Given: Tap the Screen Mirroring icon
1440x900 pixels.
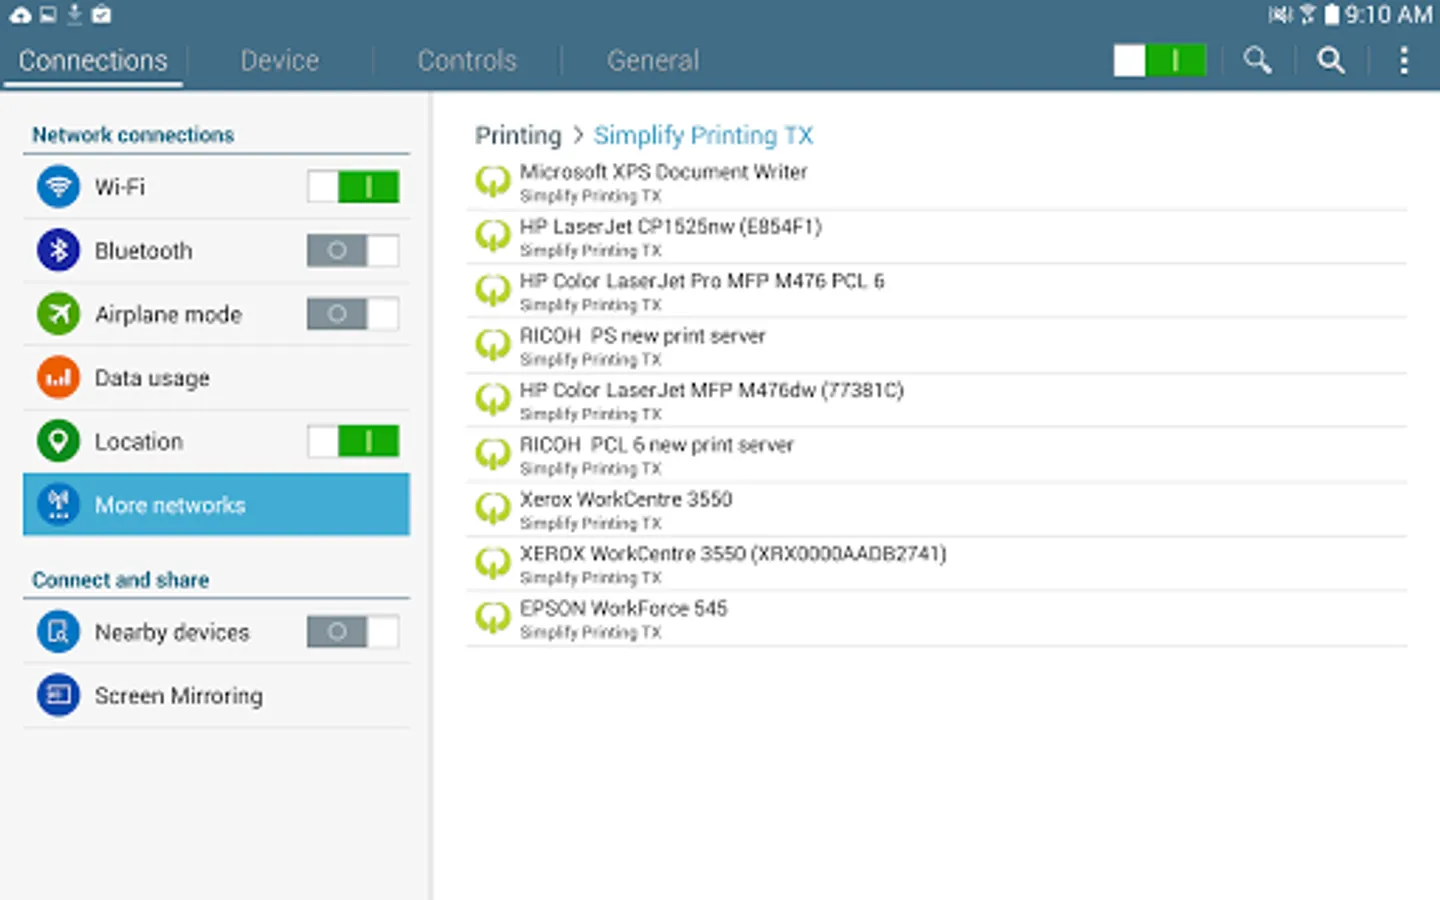Looking at the screenshot, I should 58,695.
